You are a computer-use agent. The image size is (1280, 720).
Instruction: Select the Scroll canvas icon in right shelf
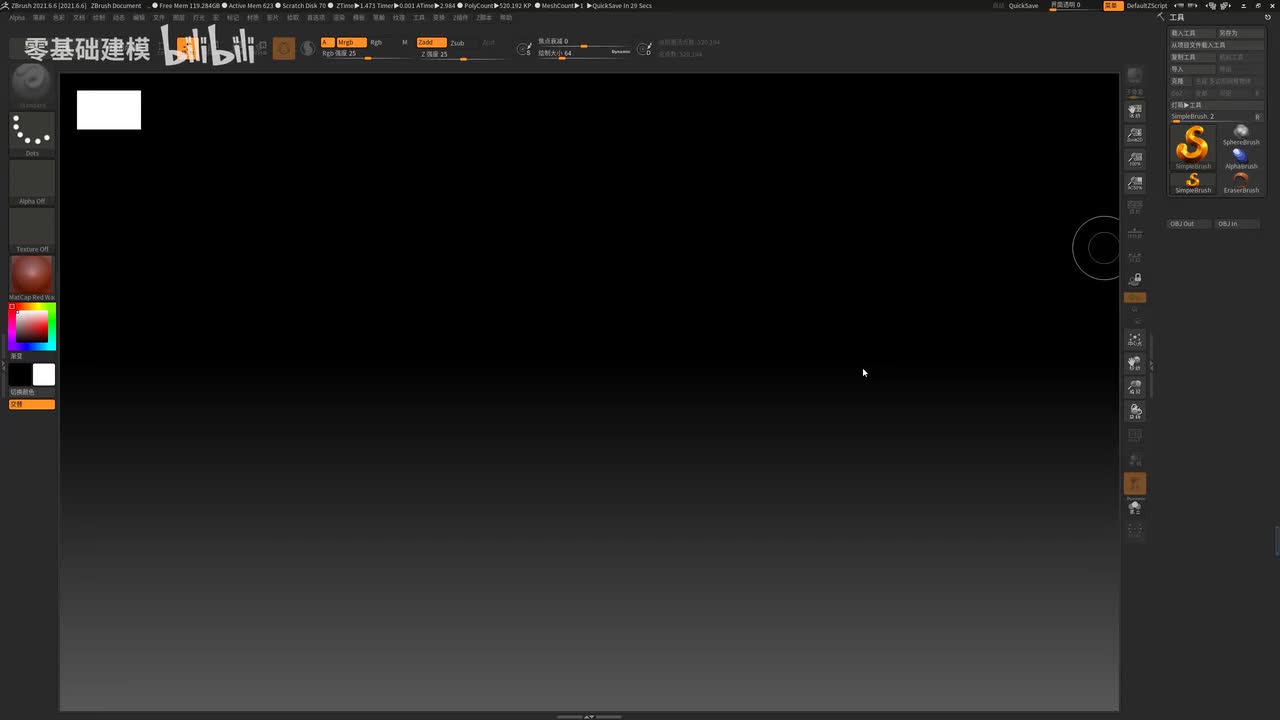(1135, 112)
